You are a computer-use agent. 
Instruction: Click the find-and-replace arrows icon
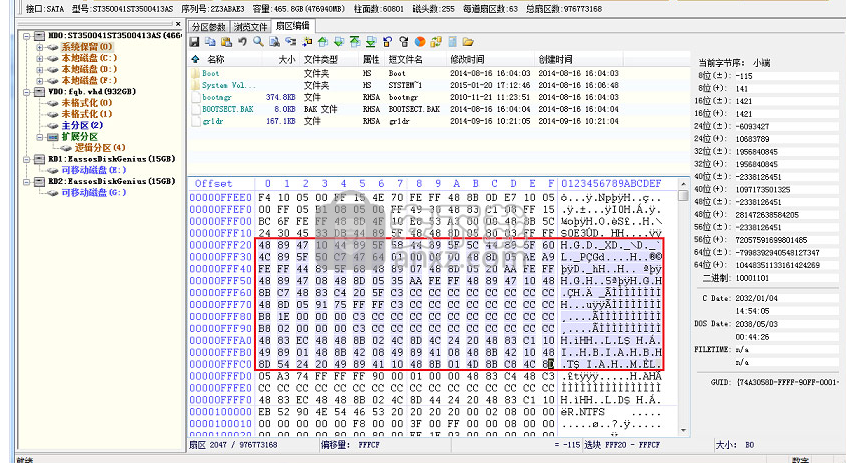click(291, 42)
